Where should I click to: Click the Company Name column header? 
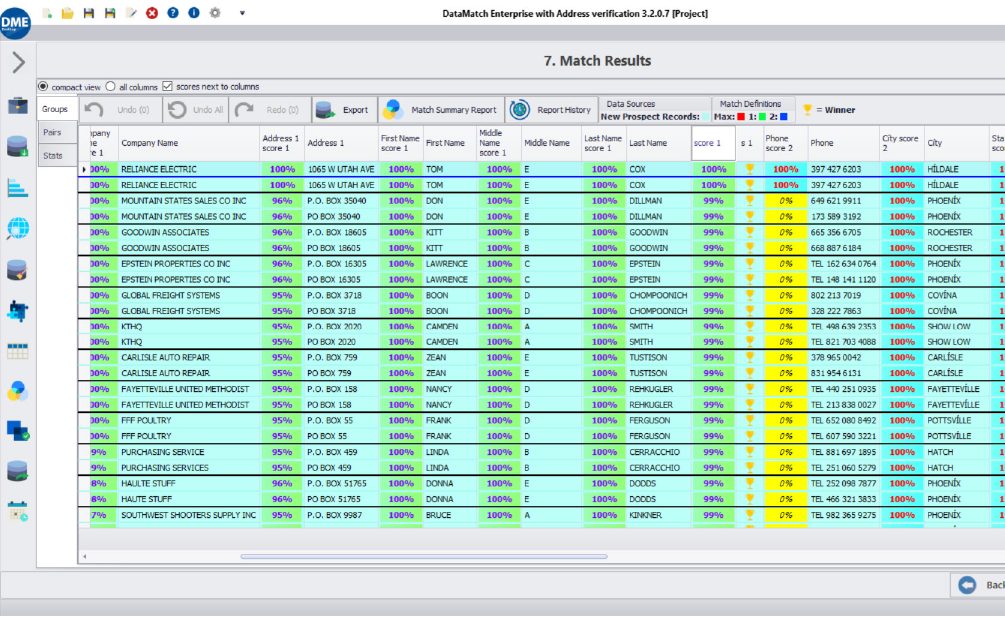(x=188, y=143)
